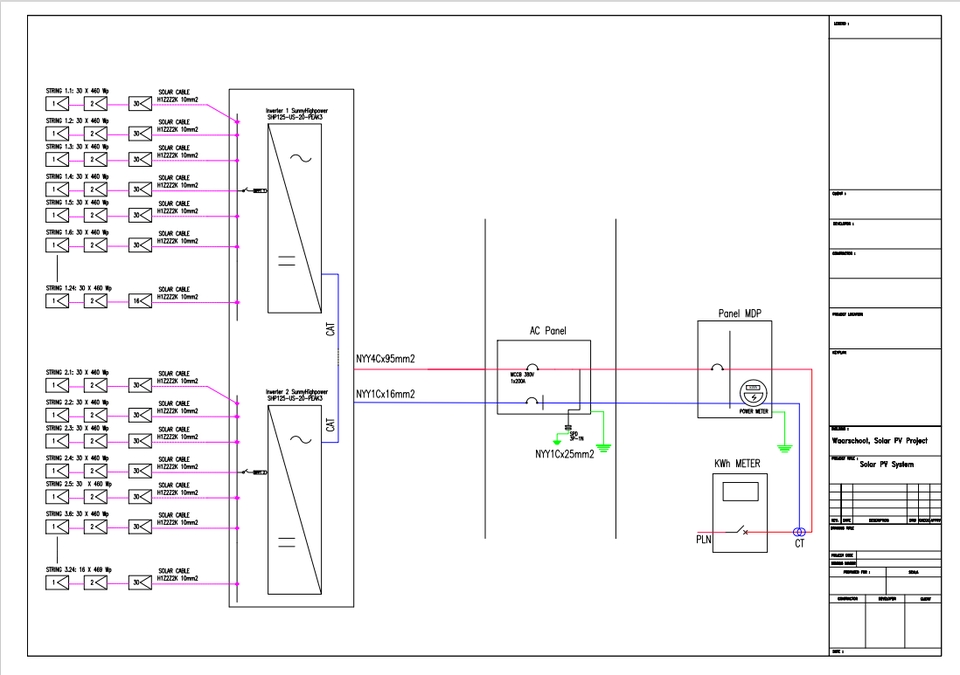Click the Panel MDP title text

(x=740, y=314)
